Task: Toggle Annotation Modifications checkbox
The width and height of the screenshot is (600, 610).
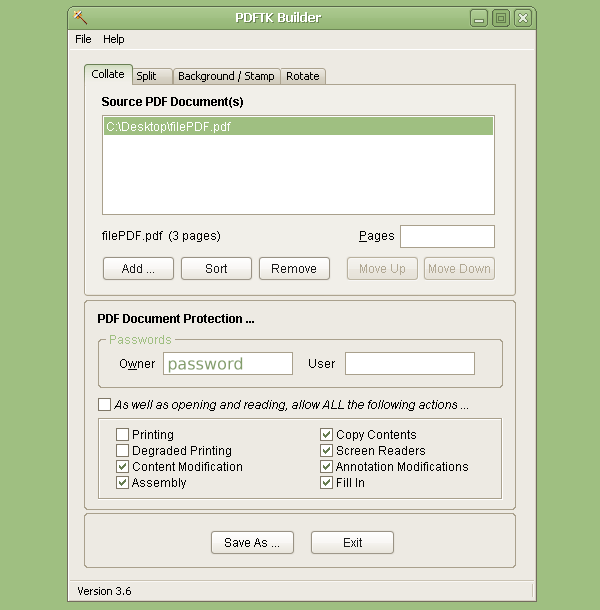Action: point(326,466)
